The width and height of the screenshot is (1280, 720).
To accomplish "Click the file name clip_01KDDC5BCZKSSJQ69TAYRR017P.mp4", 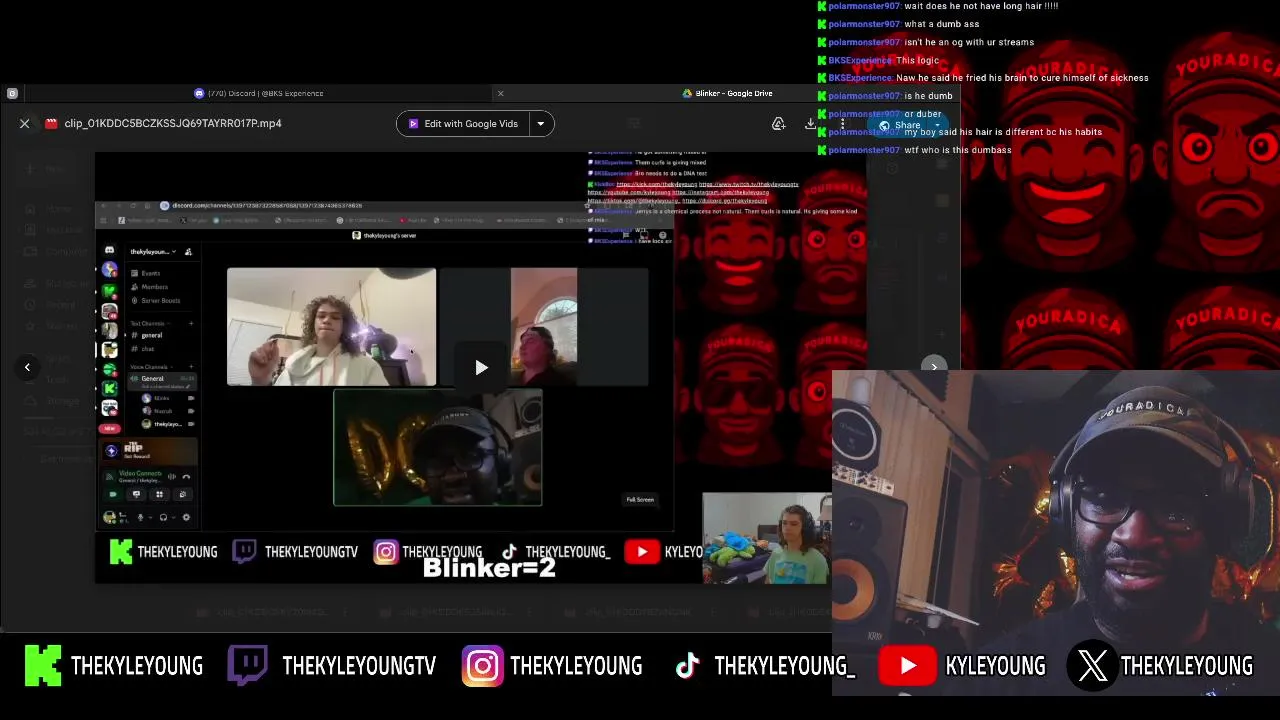I will [x=173, y=123].
